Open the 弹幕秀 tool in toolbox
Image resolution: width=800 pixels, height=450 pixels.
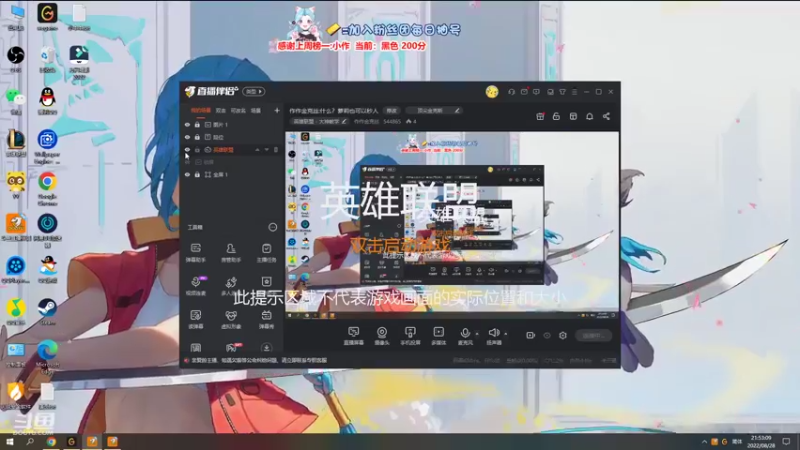266,319
